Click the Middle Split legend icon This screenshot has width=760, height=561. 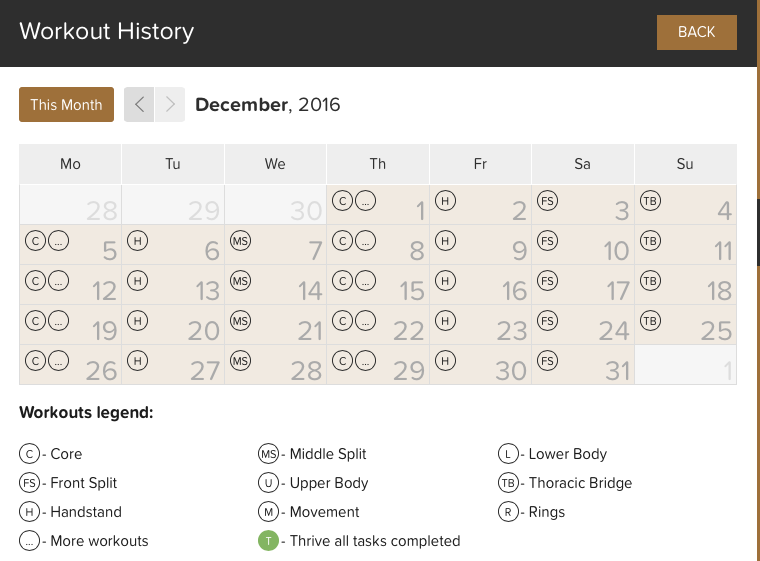(x=269, y=454)
